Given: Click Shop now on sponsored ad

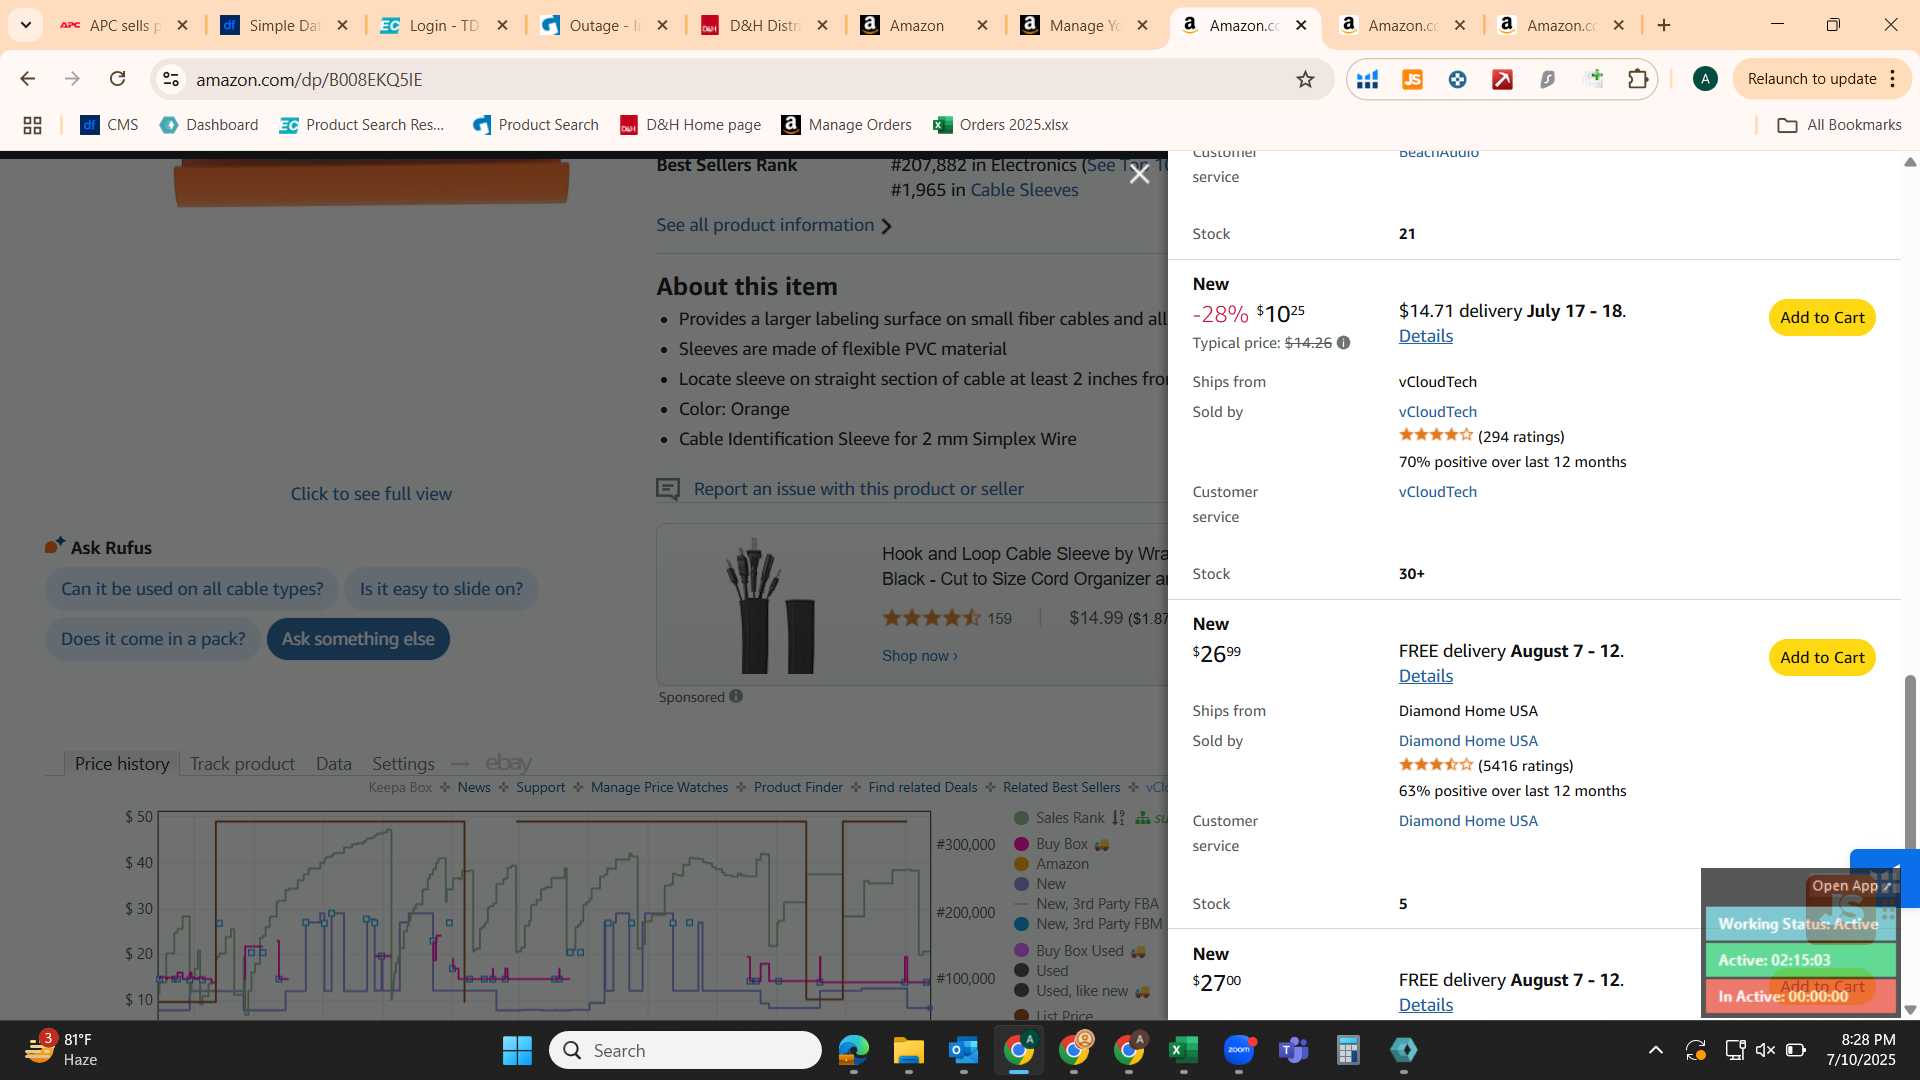Looking at the screenshot, I should (x=919, y=656).
